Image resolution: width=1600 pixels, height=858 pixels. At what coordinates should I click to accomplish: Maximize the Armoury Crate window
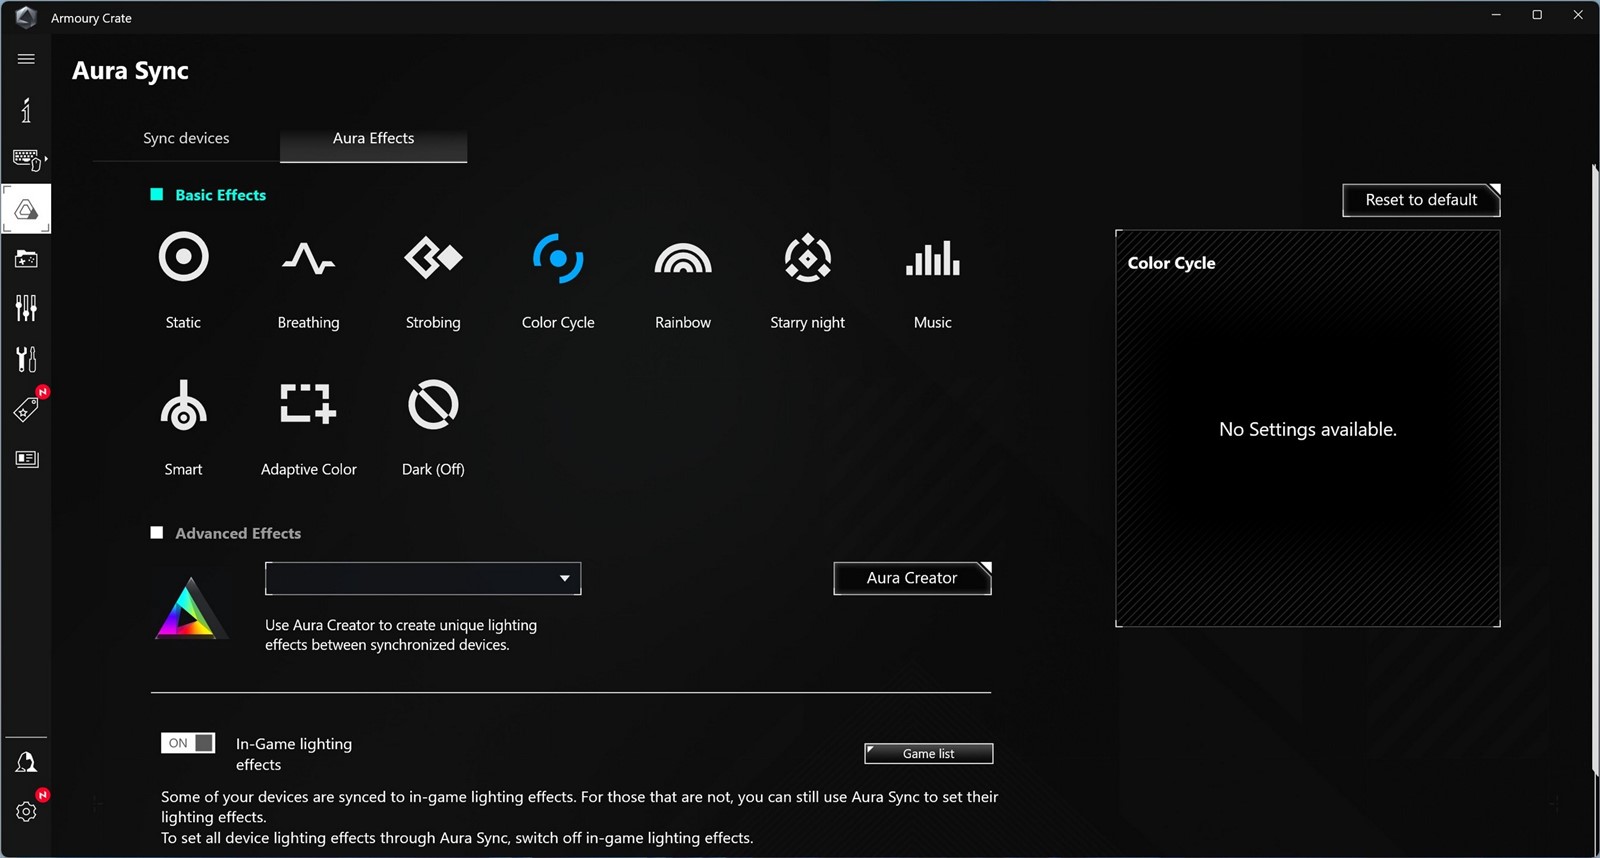pos(1537,15)
